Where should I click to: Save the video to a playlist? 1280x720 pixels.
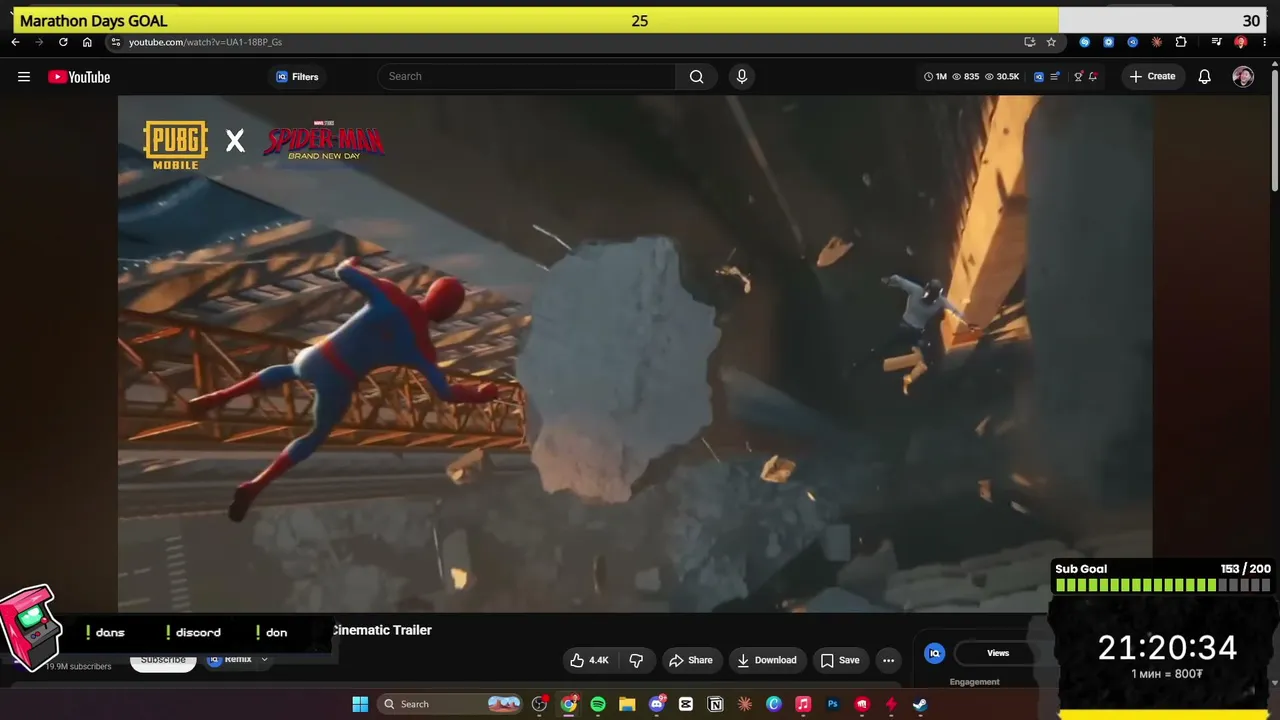point(840,660)
